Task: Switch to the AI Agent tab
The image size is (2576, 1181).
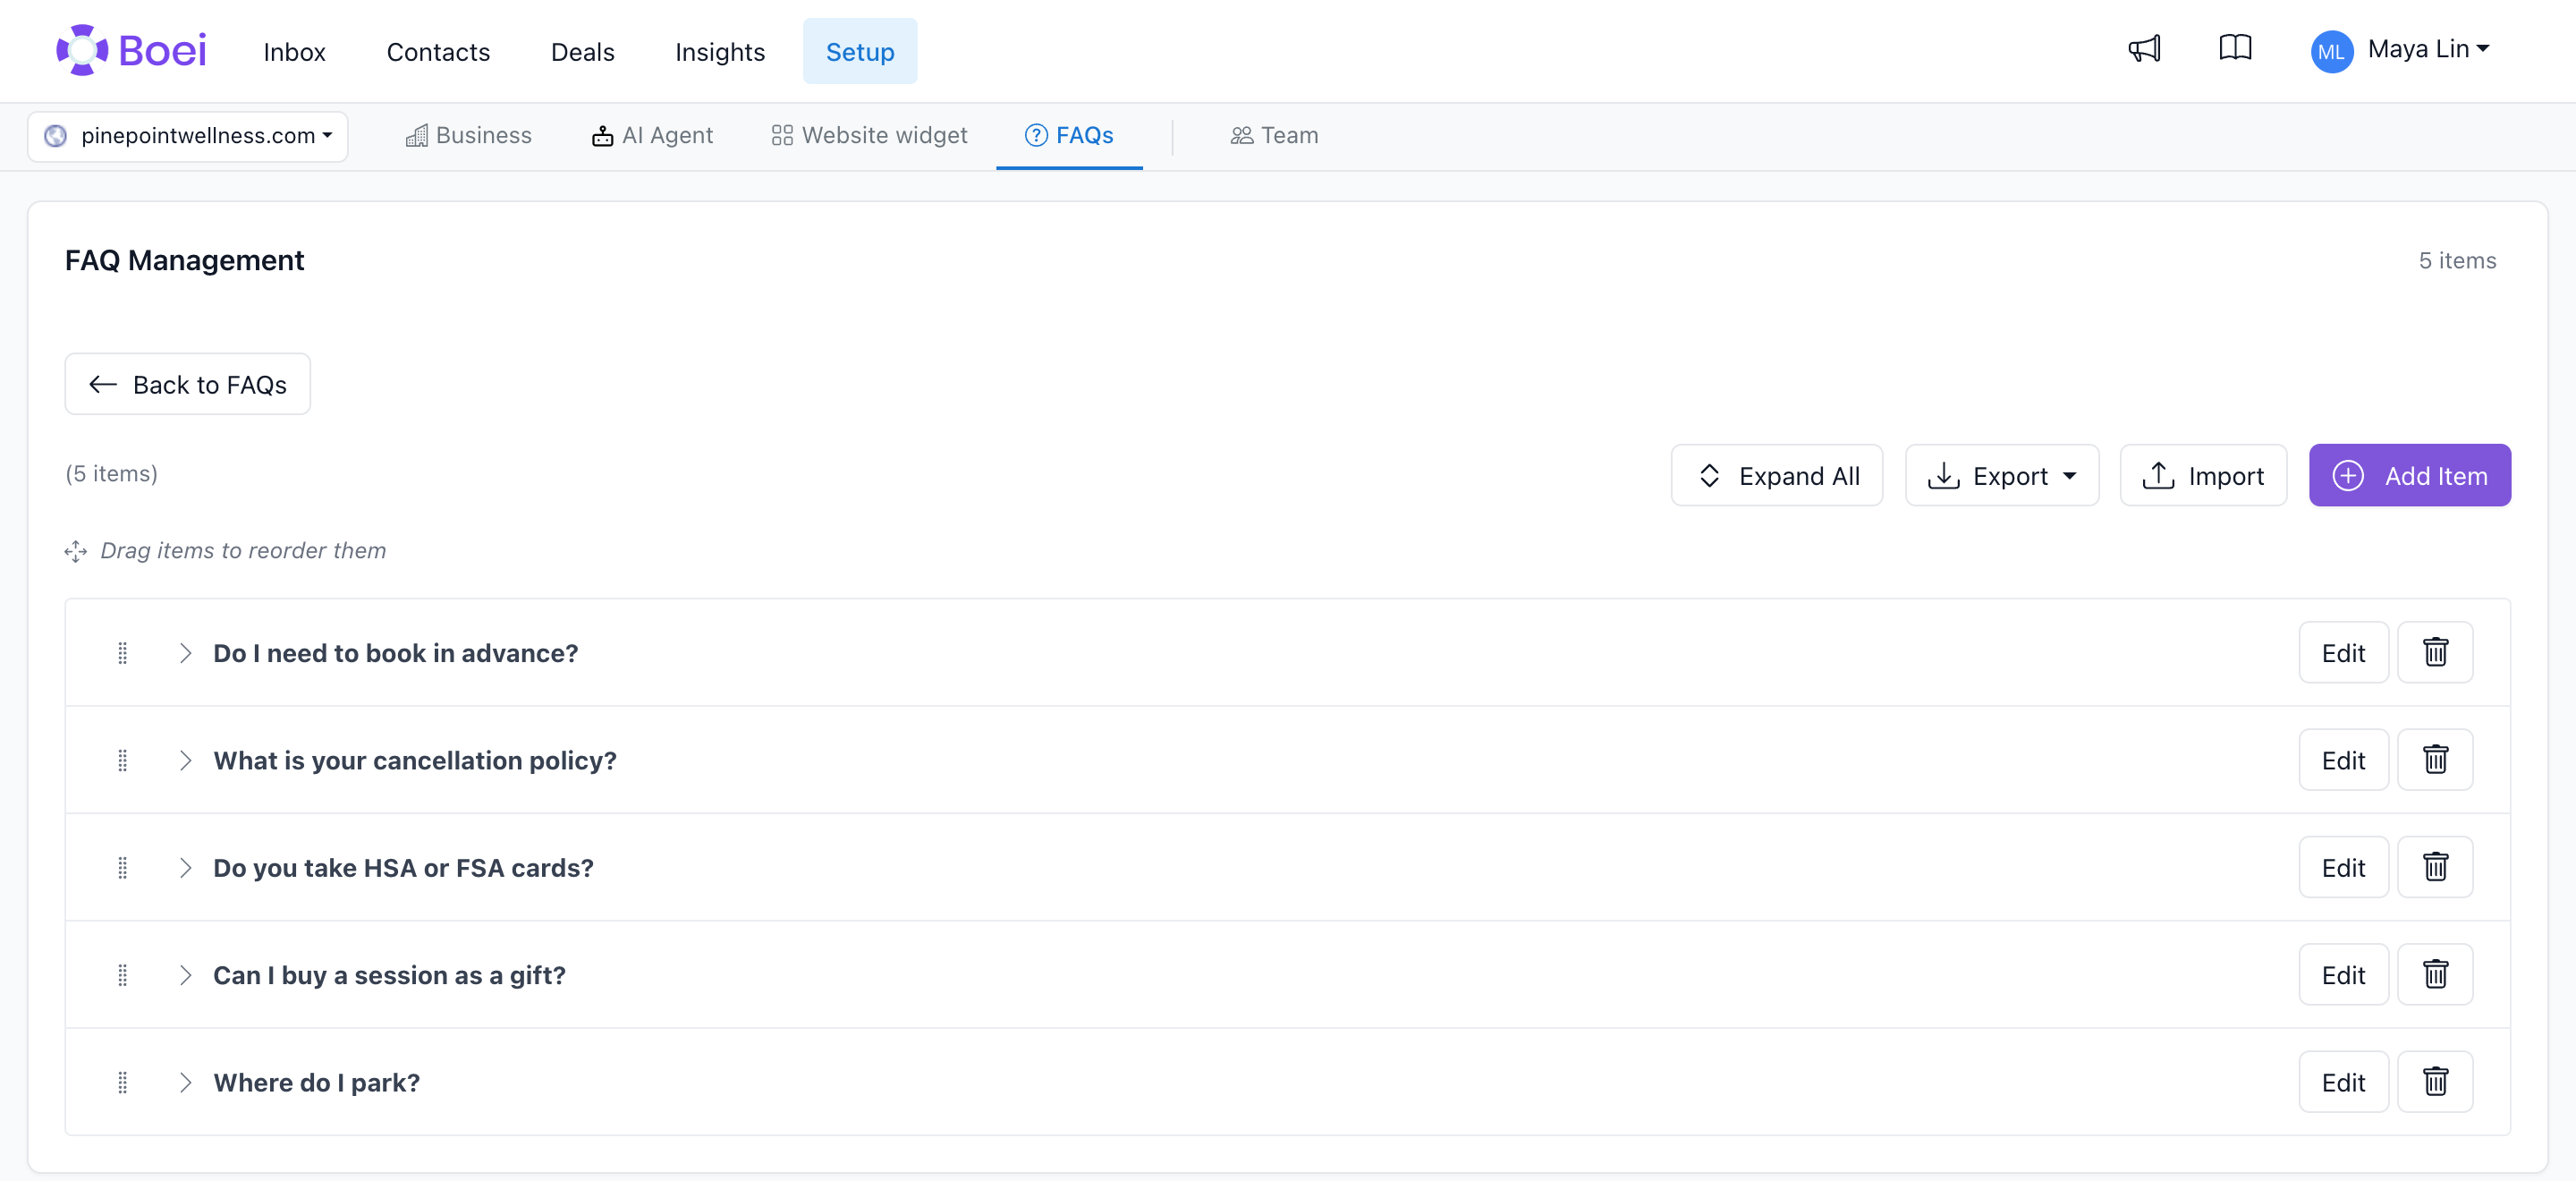Action: point(652,136)
